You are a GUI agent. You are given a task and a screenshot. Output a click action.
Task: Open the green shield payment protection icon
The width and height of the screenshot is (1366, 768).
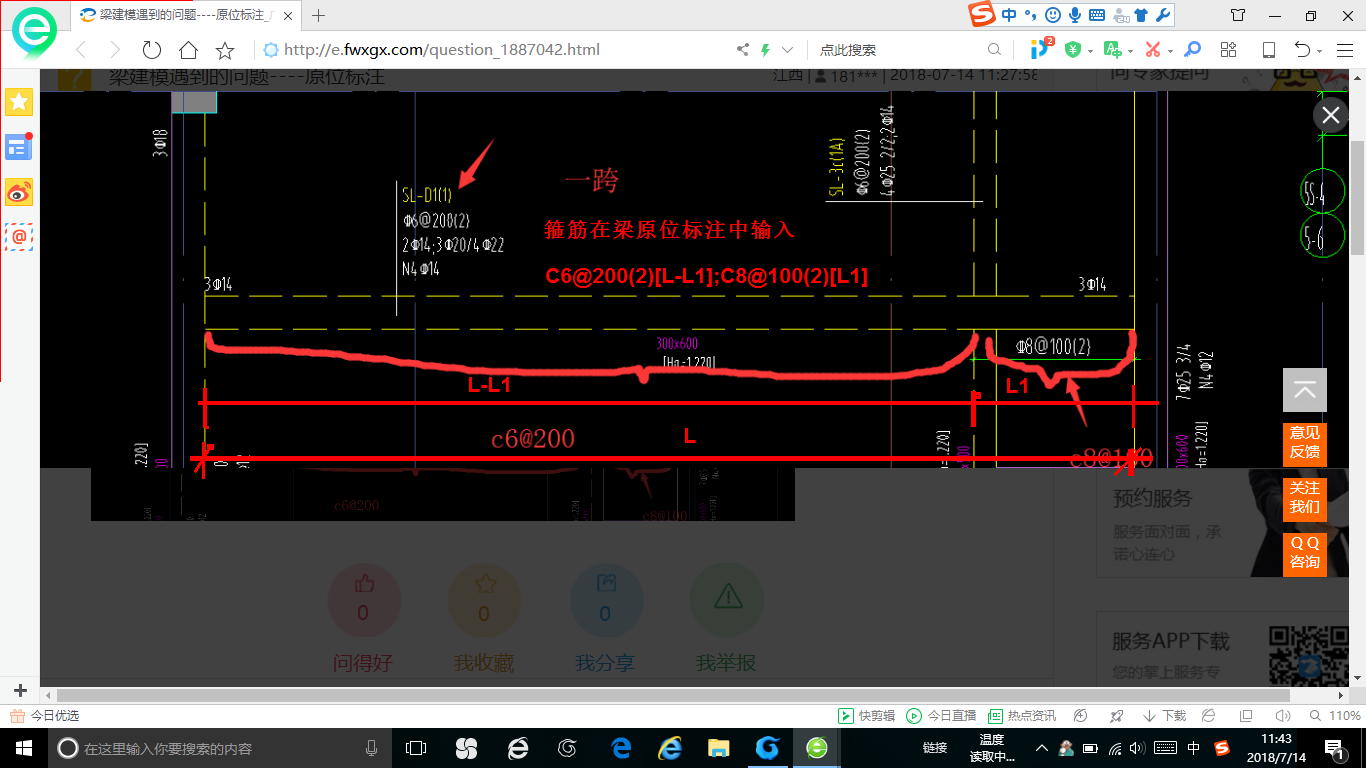(1073, 50)
